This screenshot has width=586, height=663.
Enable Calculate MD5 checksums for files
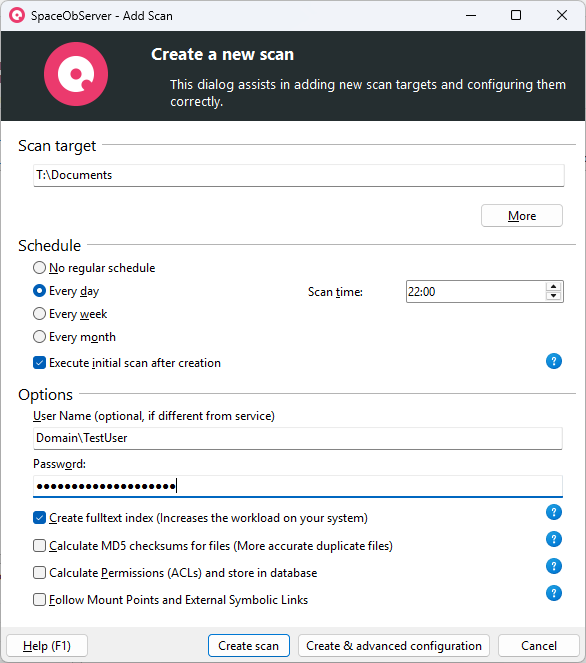[39, 546]
